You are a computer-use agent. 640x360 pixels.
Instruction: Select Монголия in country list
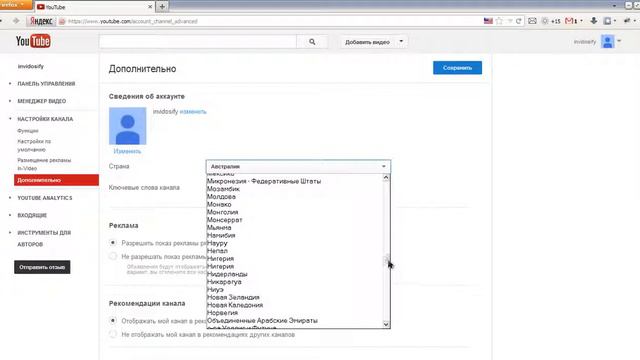coord(296,212)
